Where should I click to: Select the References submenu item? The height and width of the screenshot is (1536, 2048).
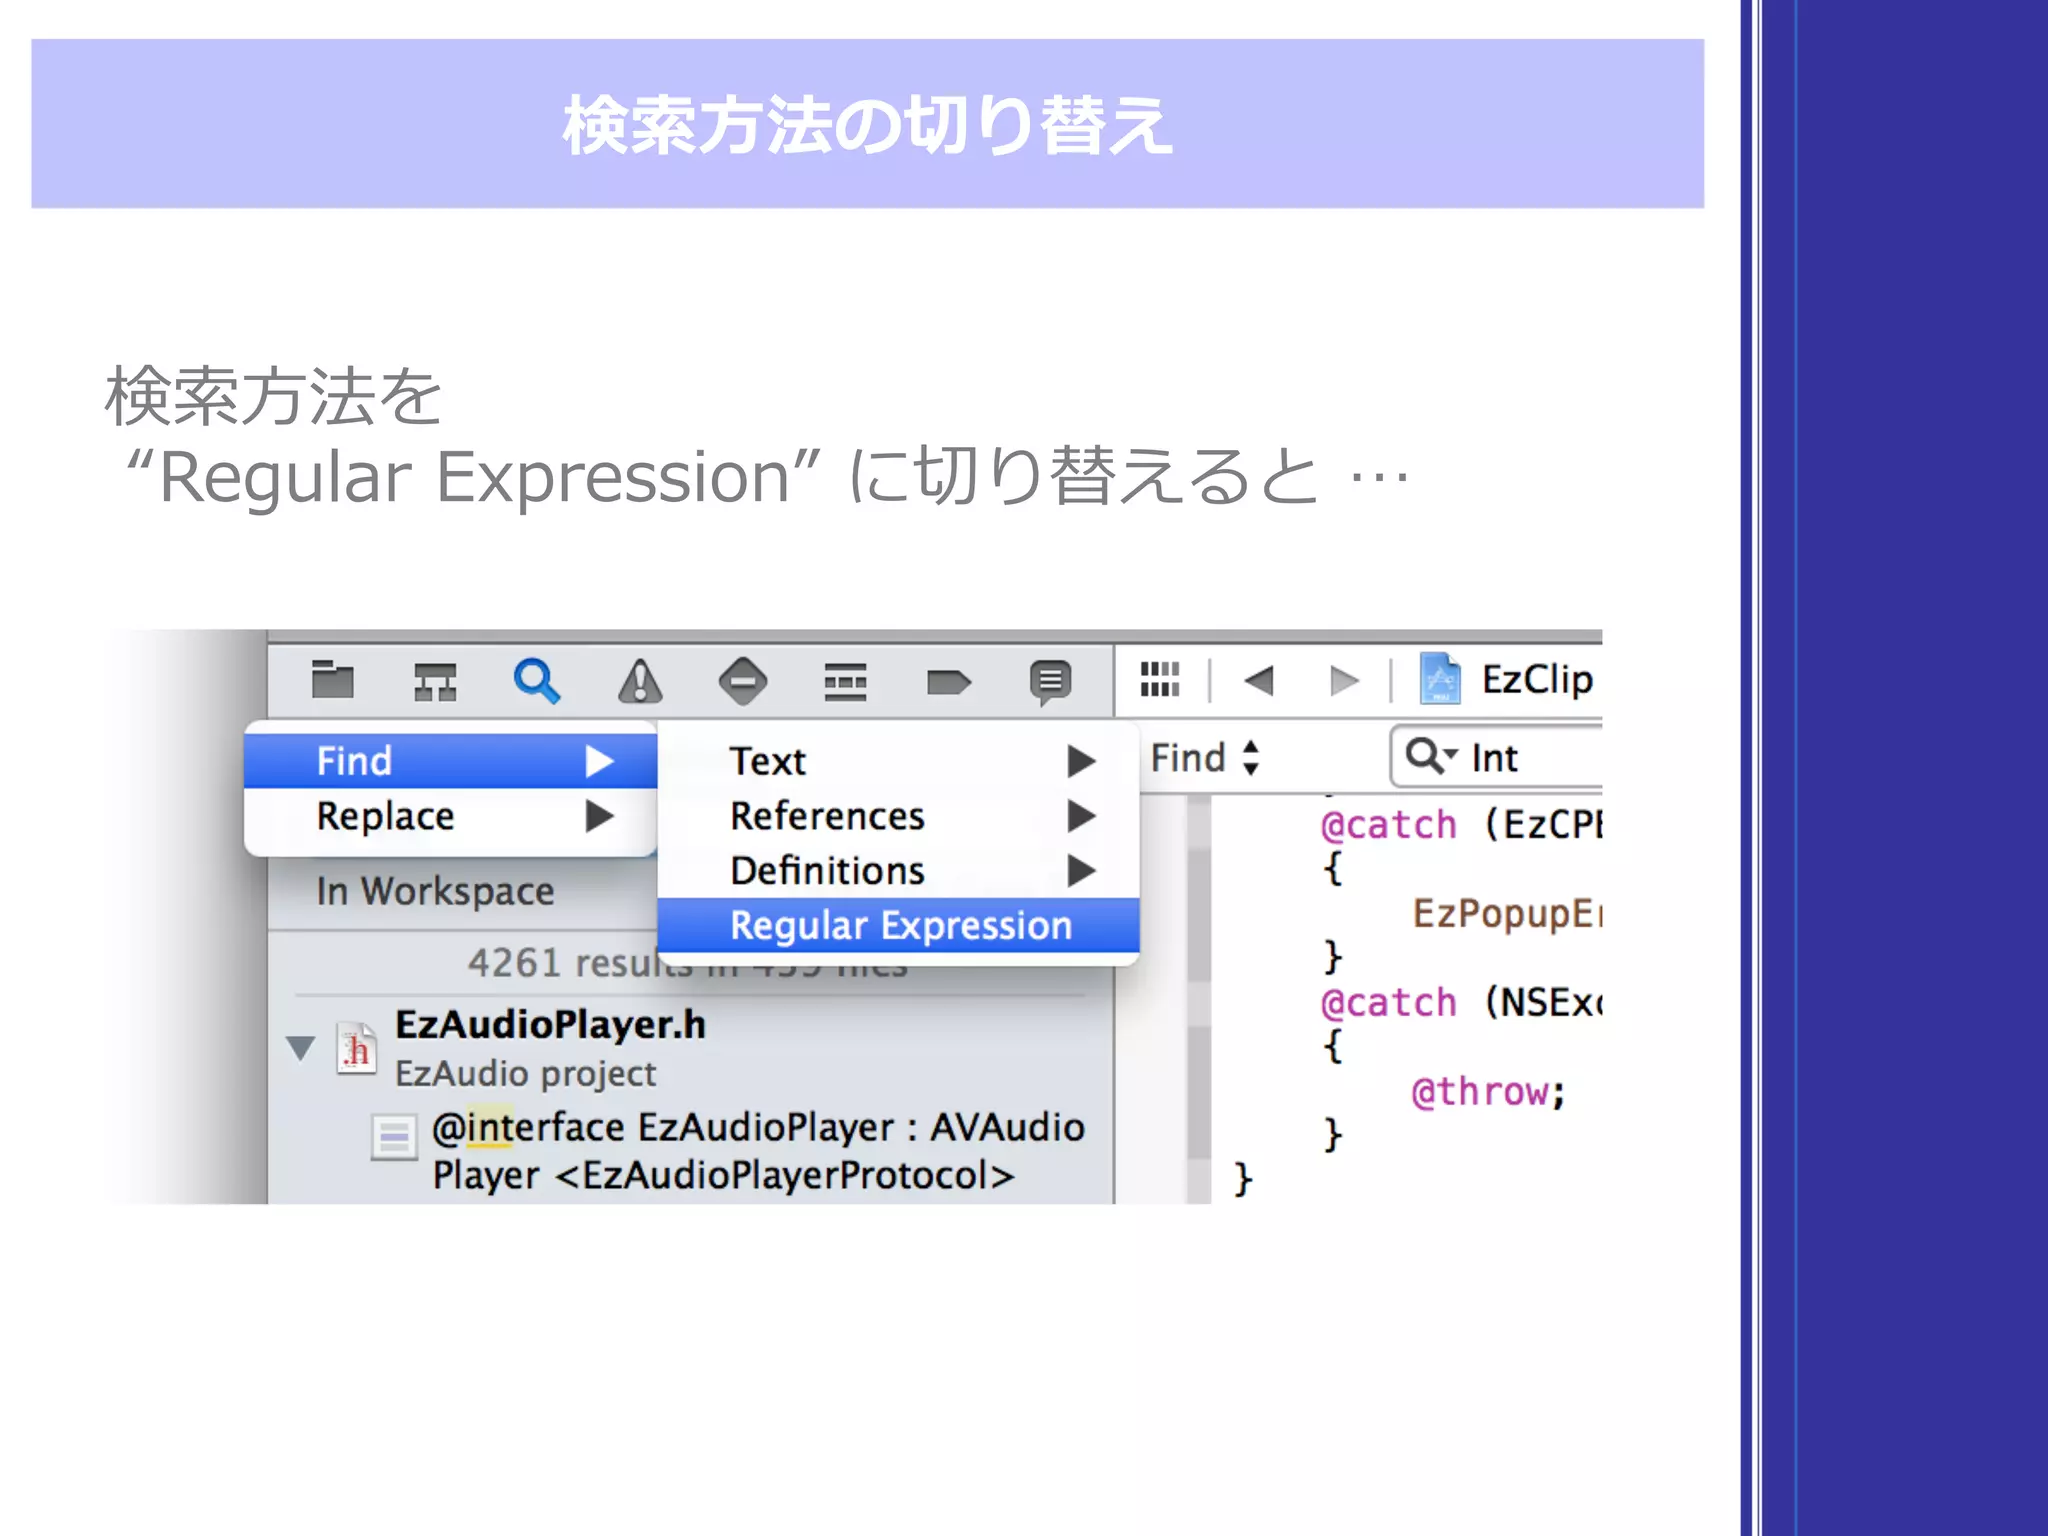point(898,816)
